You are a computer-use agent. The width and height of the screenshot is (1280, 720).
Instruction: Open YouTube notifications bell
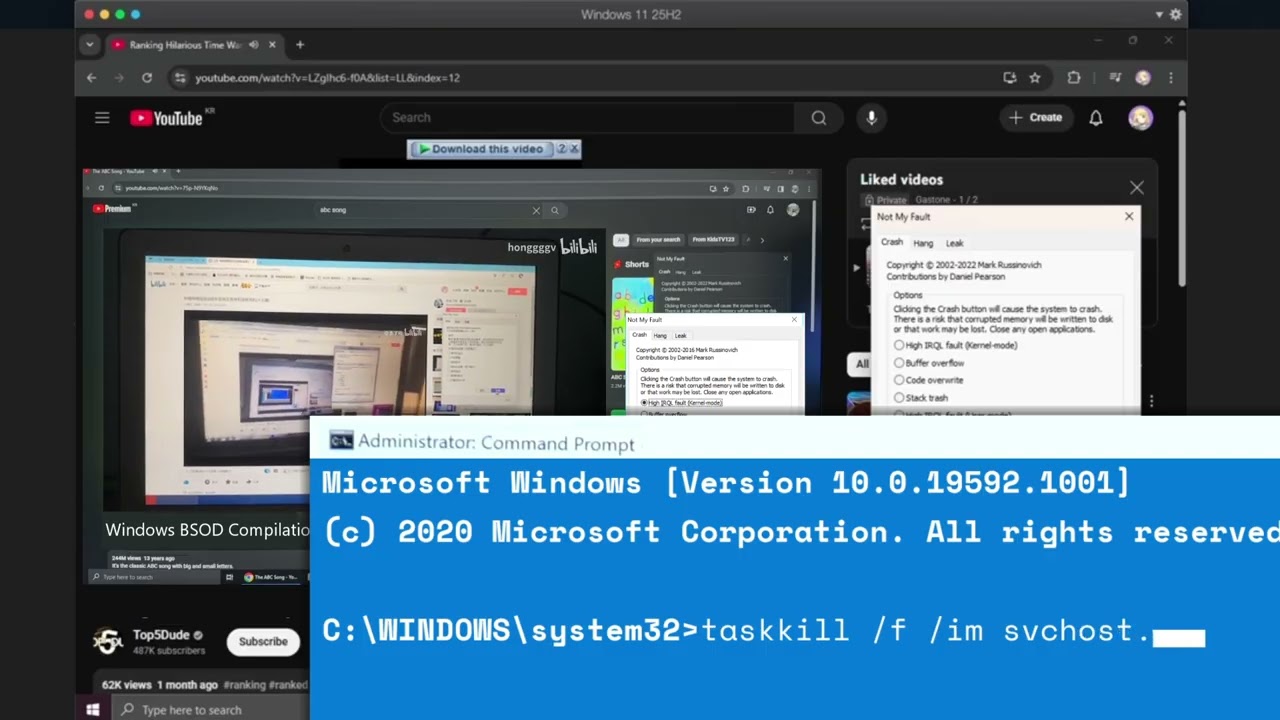(1096, 118)
